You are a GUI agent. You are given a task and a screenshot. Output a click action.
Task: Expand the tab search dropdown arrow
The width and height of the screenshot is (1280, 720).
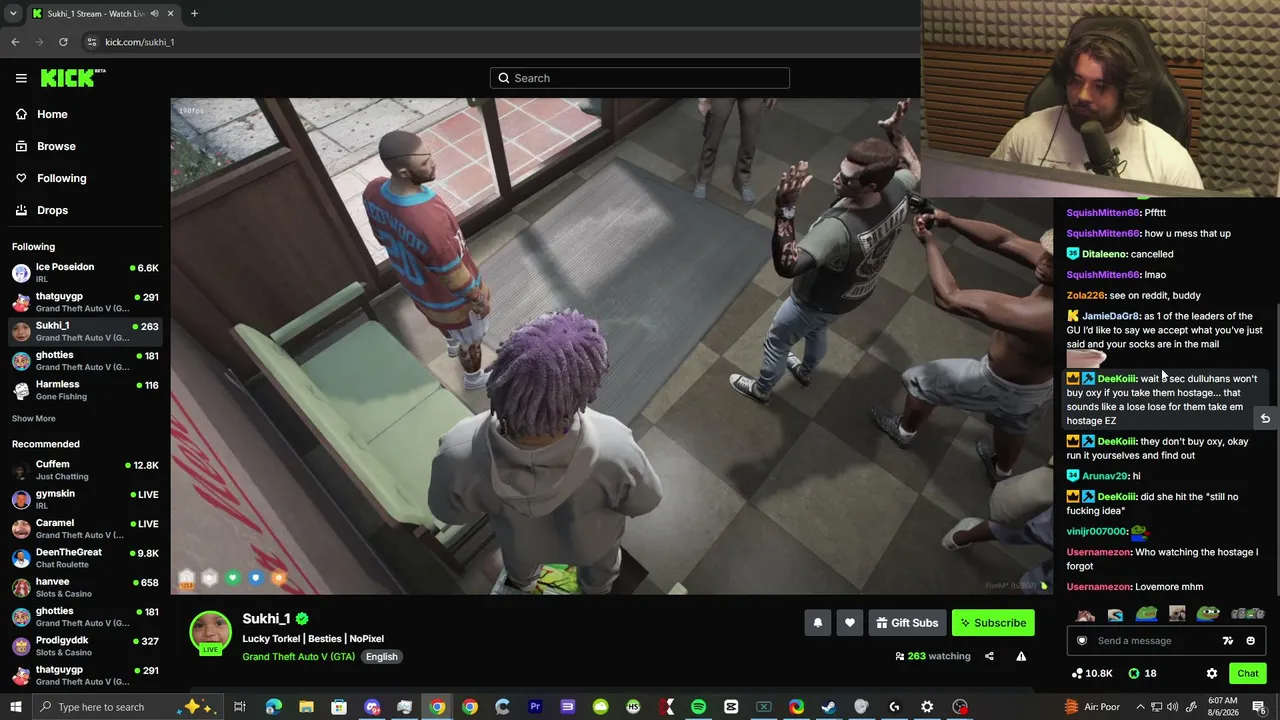click(x=13, y=14)
